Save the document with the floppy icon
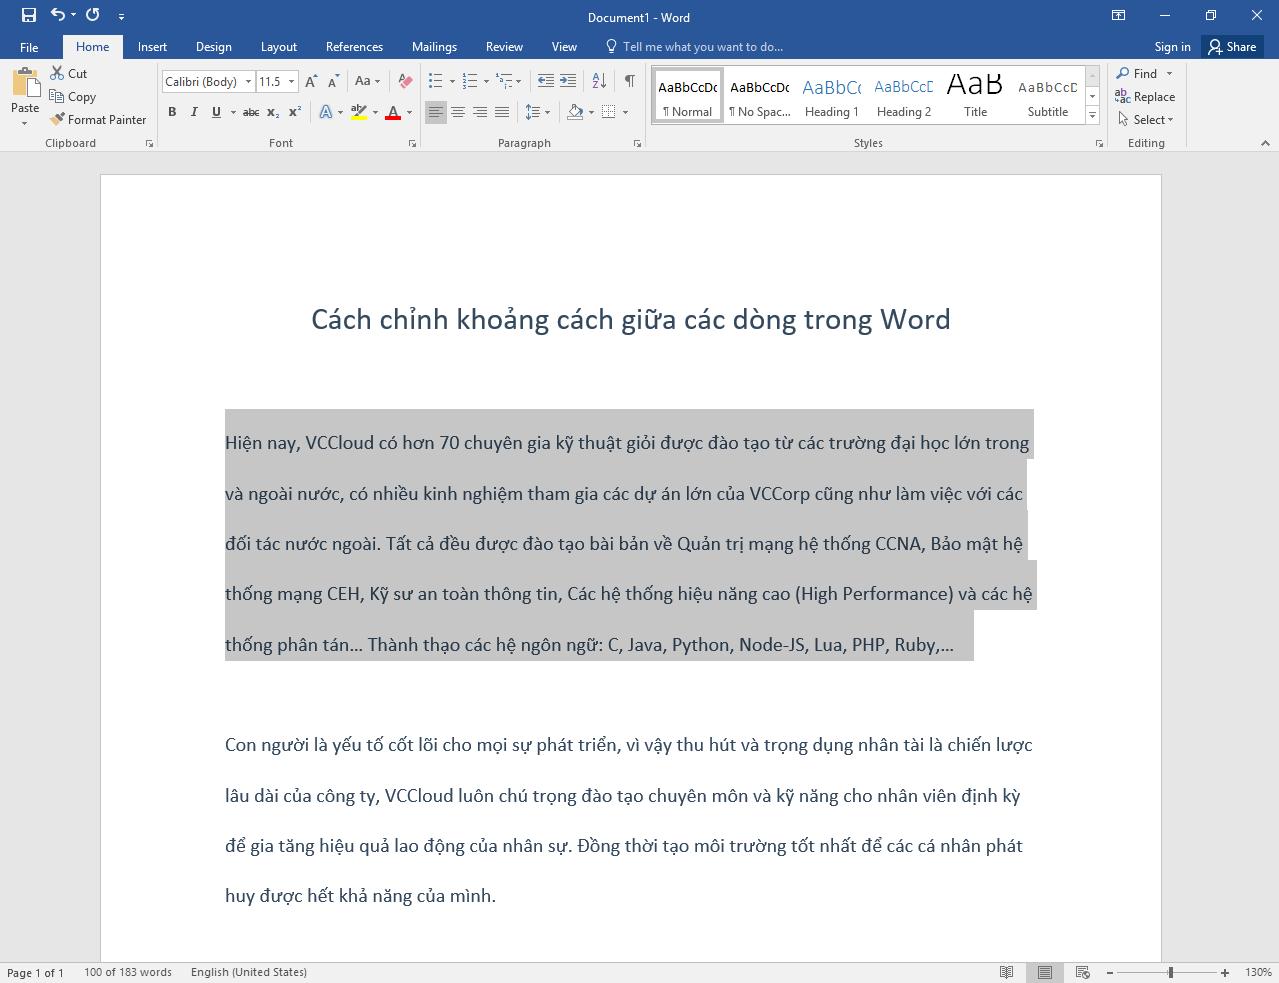The width and height of the screenshot is (1279, 983). tap(28, 15)
